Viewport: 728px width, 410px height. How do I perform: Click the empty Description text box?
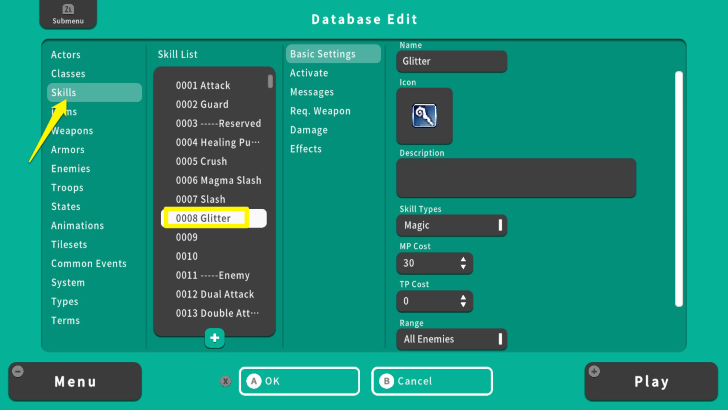point(516,178)
